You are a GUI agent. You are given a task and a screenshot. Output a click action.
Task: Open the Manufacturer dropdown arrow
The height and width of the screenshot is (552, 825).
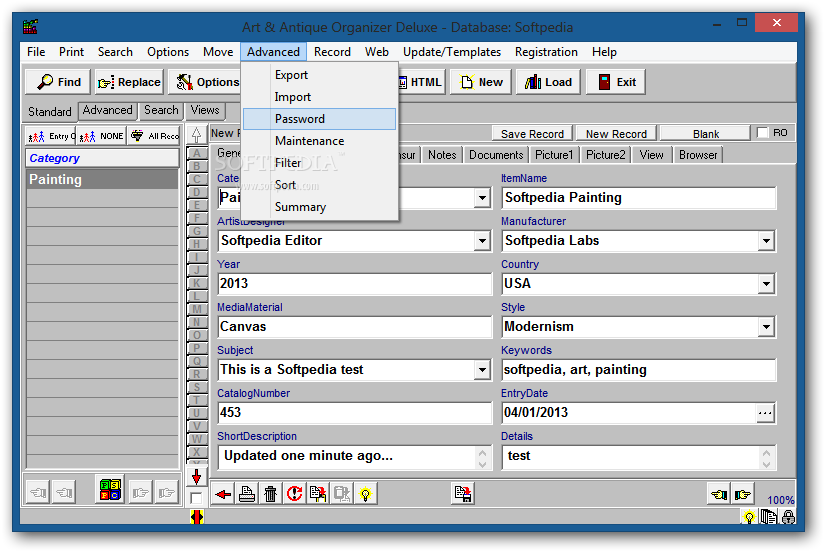coord(766,242)
